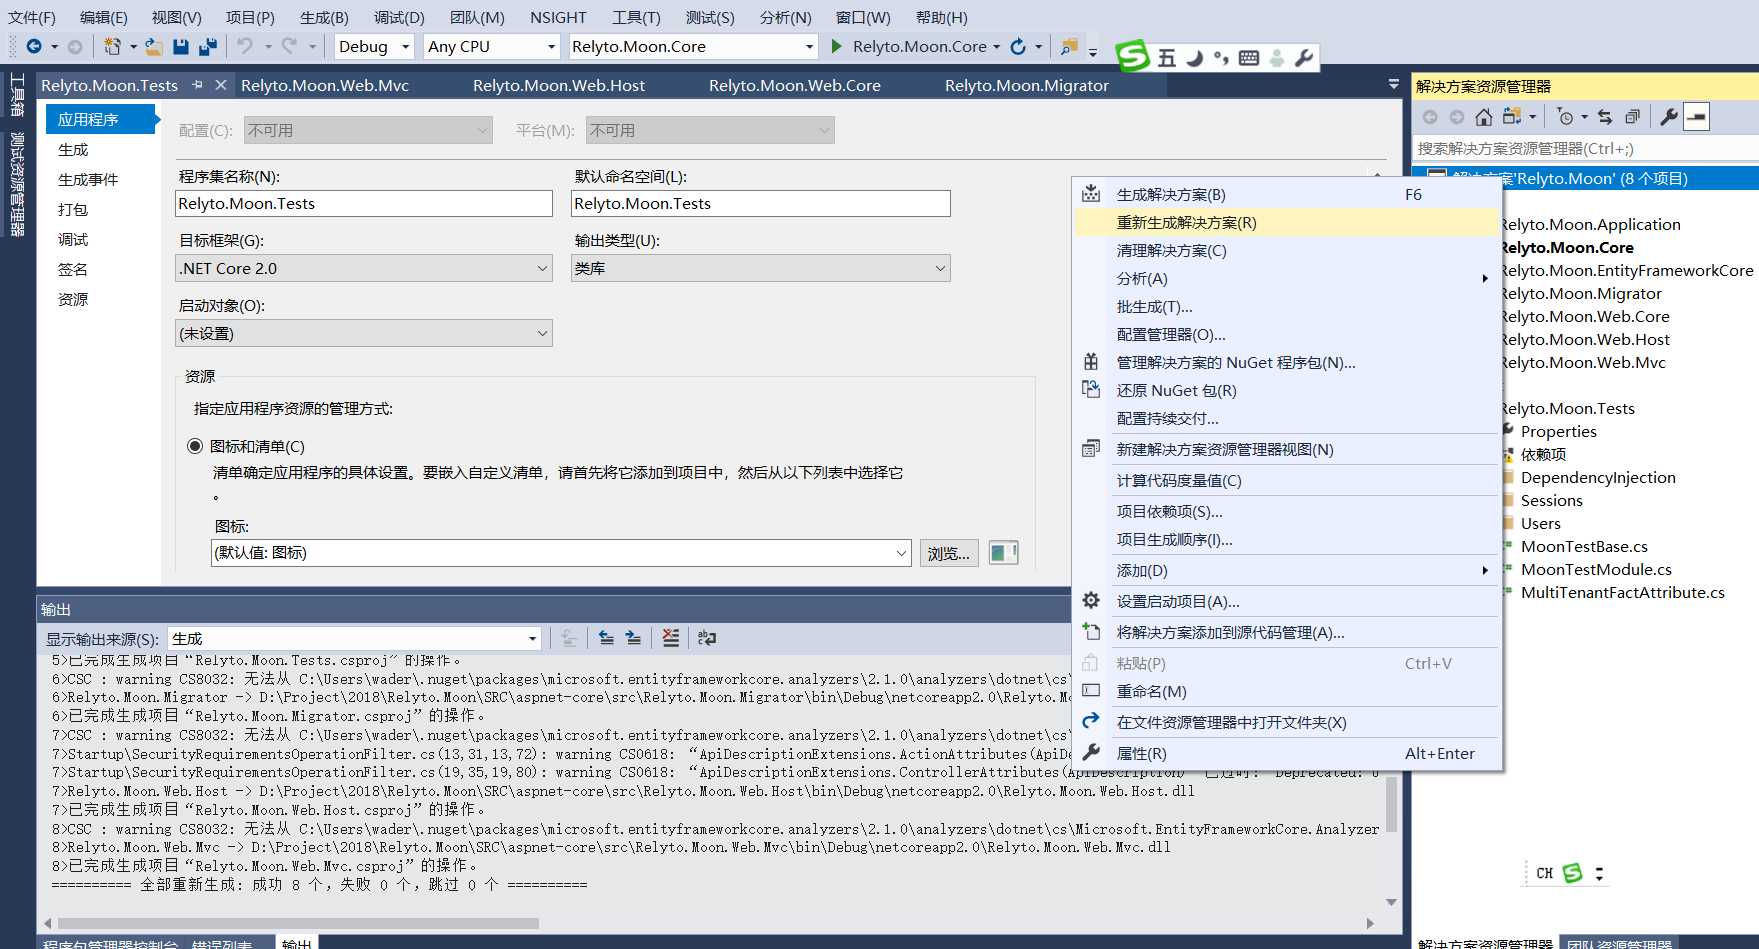
Task: Click the Relyto.Moon.Core run button label
Action: [920, 46]
